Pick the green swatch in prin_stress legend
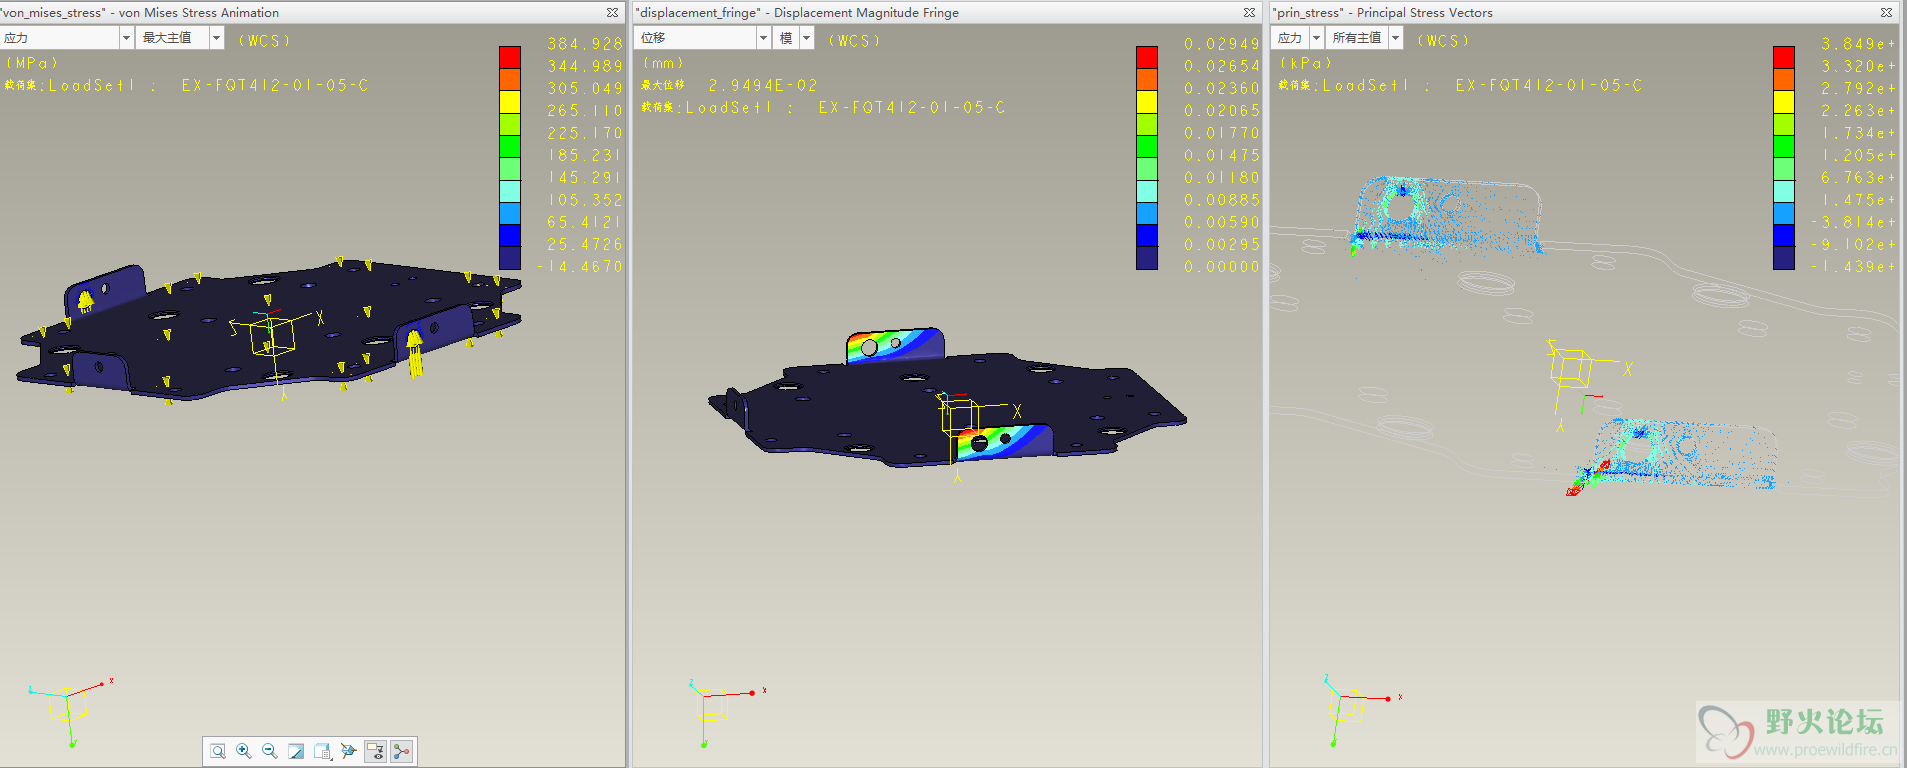 coord(1784,146)
